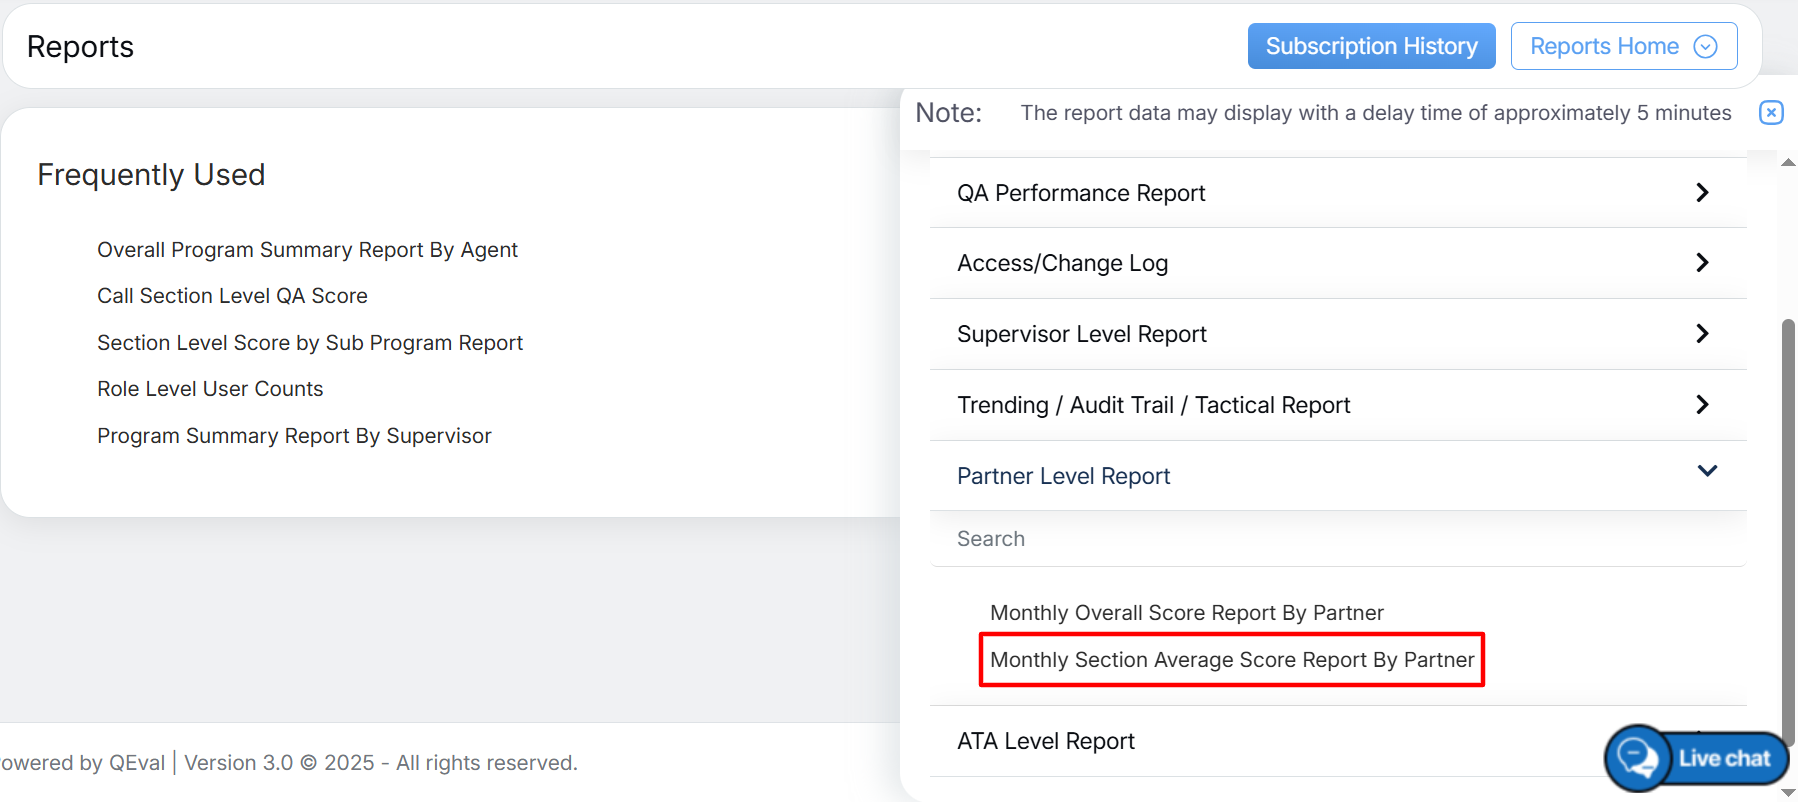The image size is (1798, 802).
Task: Click the Reports Home dropdown arrow icon
Action: tap(1705, 47)
